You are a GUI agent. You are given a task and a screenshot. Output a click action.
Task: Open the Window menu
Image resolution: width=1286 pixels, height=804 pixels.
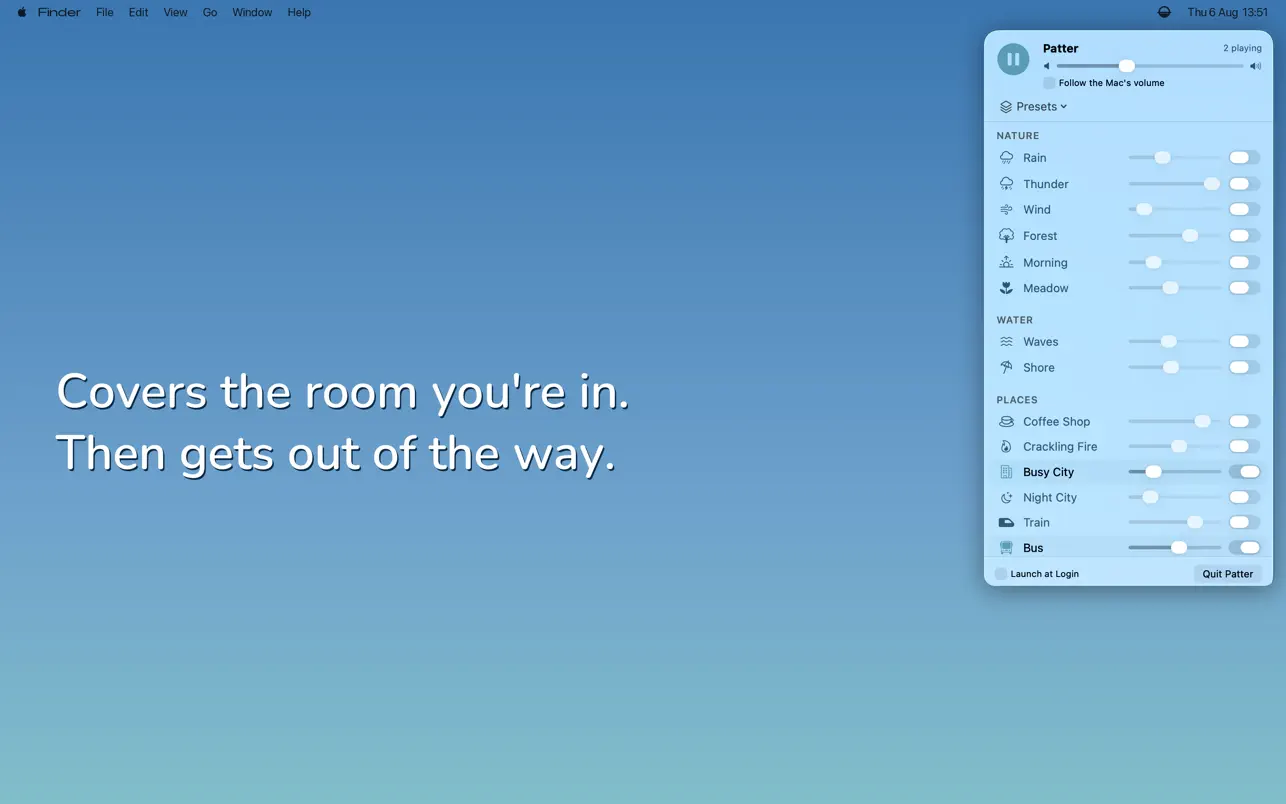coord(252,12)
